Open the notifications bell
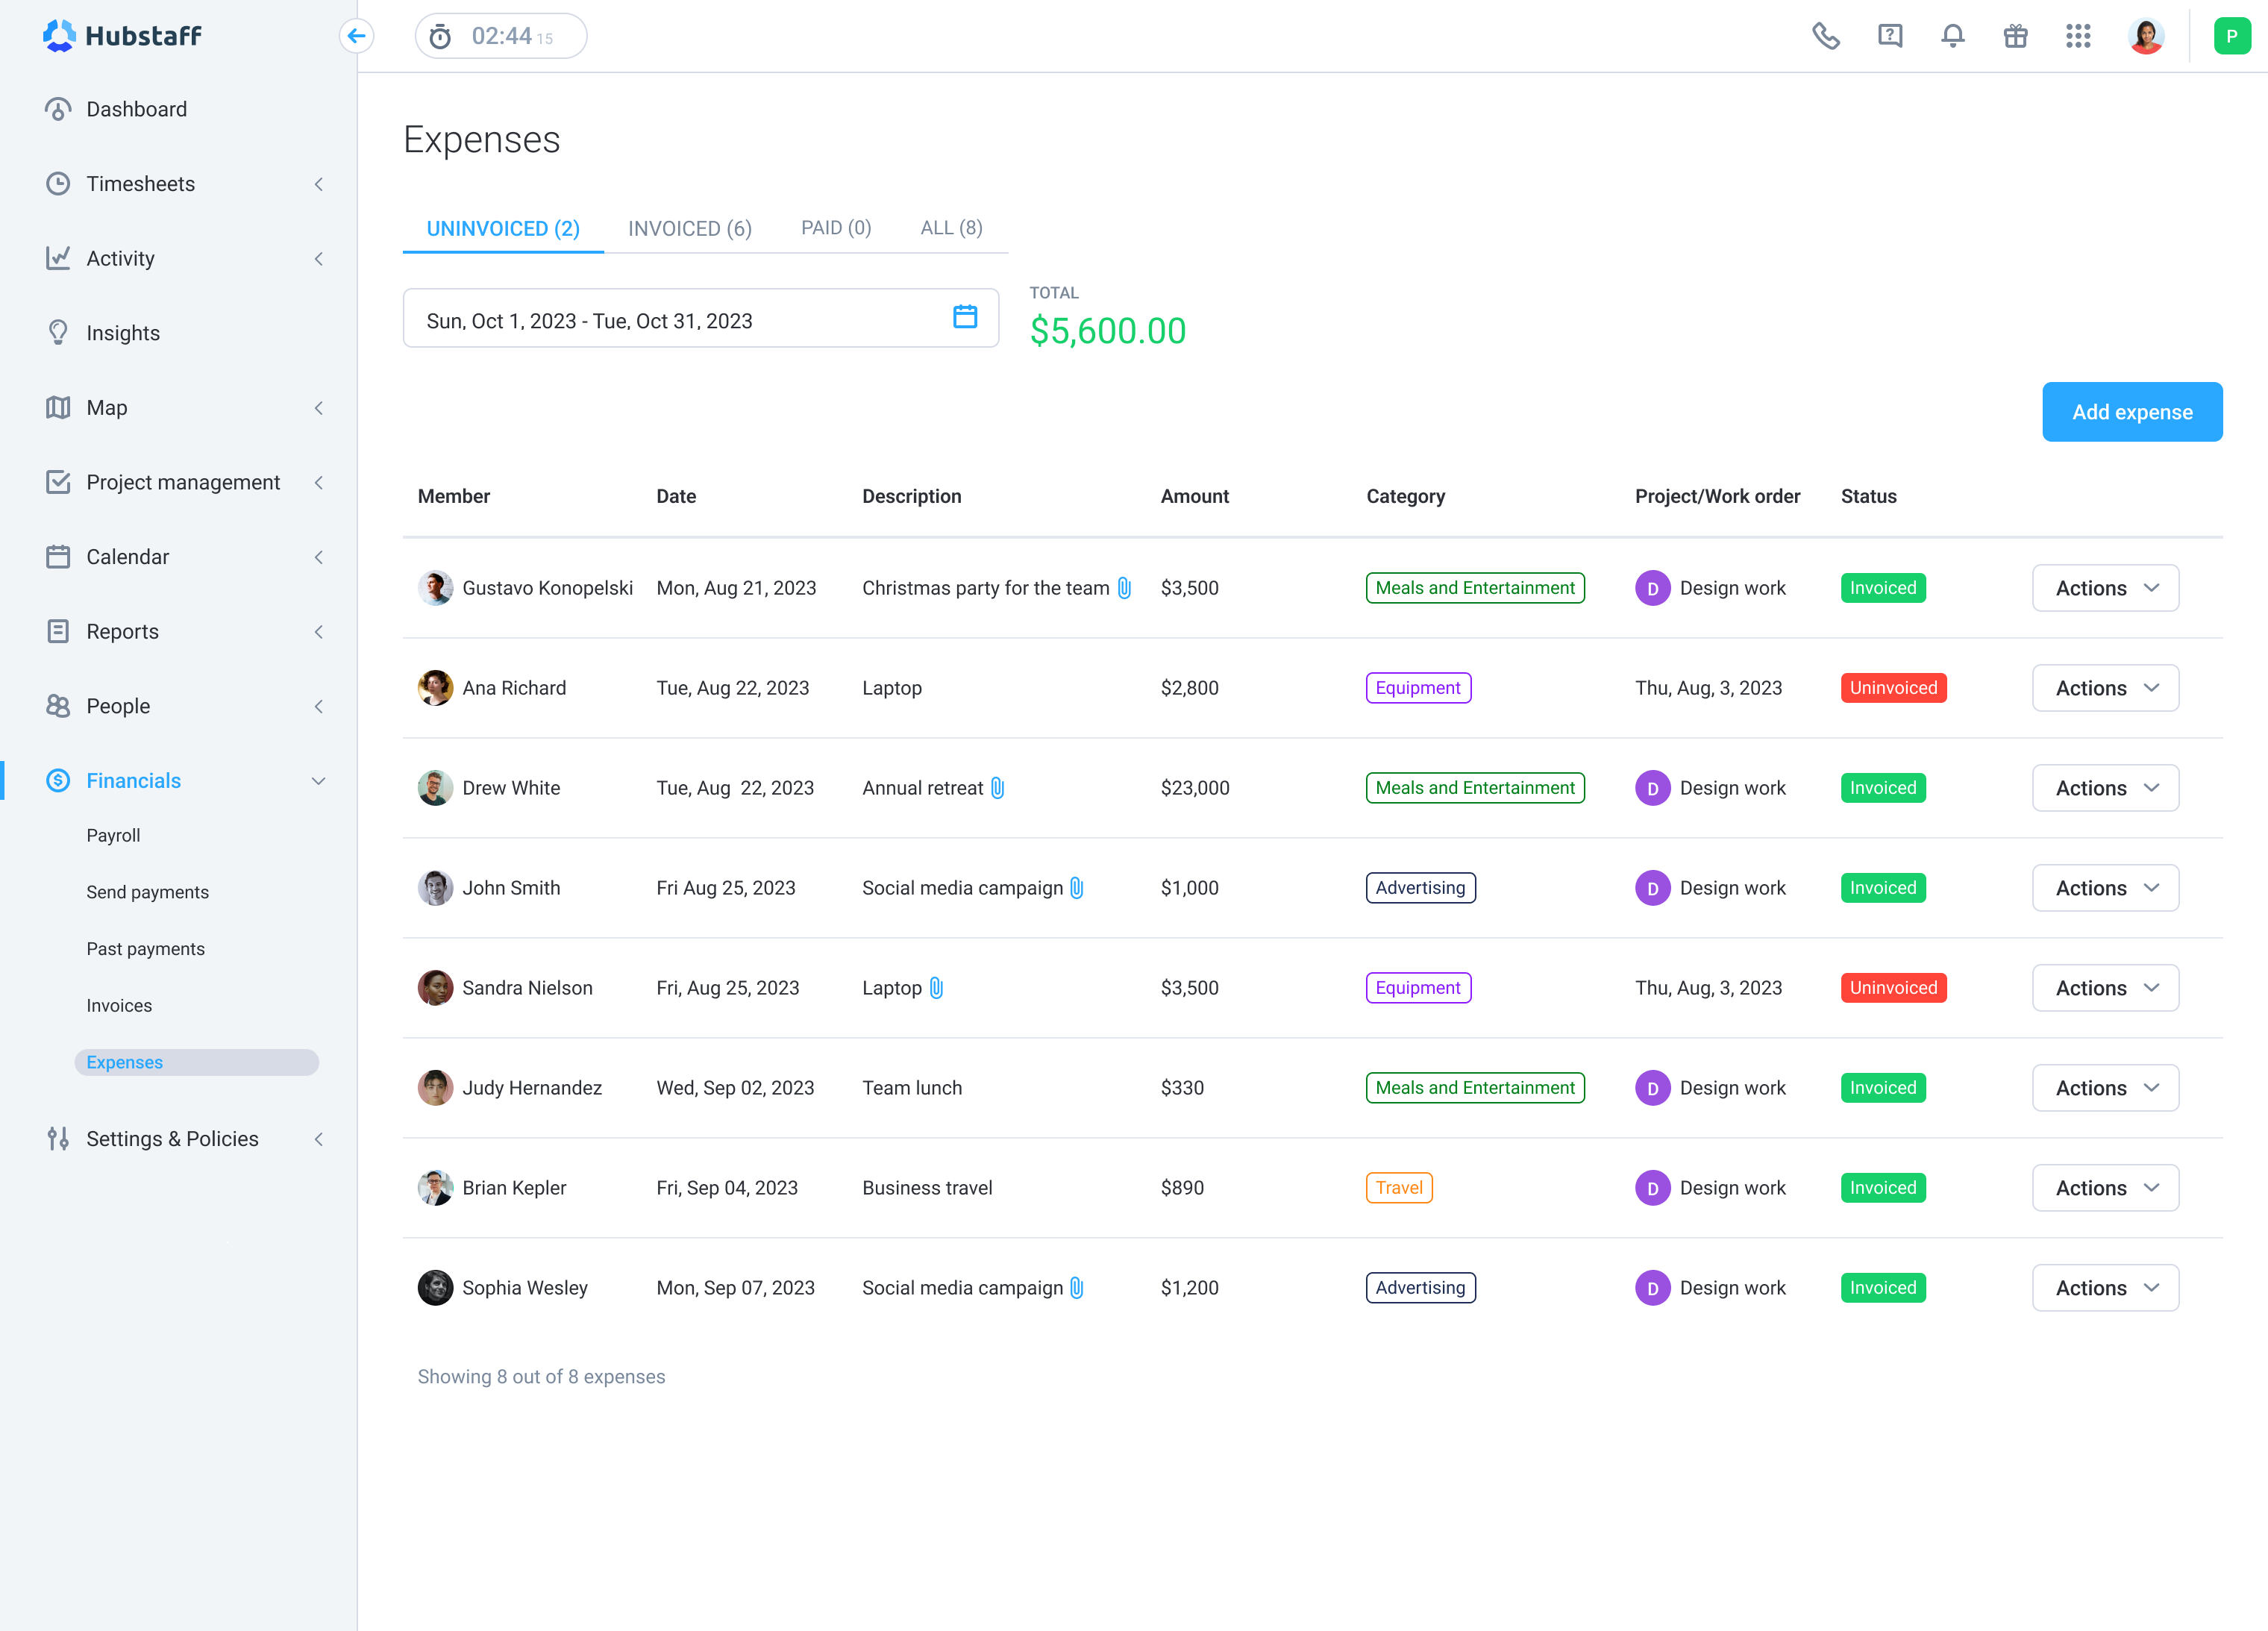The height and width of the screenshot is (1631, 2268). pyautogui.click(x=1952, y=36)
